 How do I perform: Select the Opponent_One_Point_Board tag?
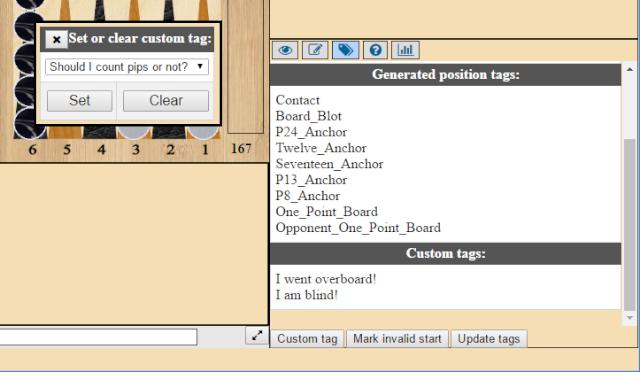pyautogui.click(x=358, y=227)
